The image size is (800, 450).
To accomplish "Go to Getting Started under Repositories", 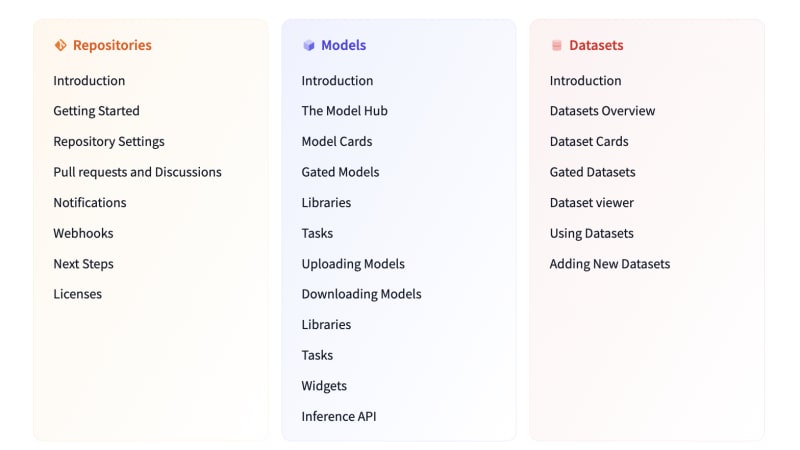I will pyautogui.click(x=96, y=111).
